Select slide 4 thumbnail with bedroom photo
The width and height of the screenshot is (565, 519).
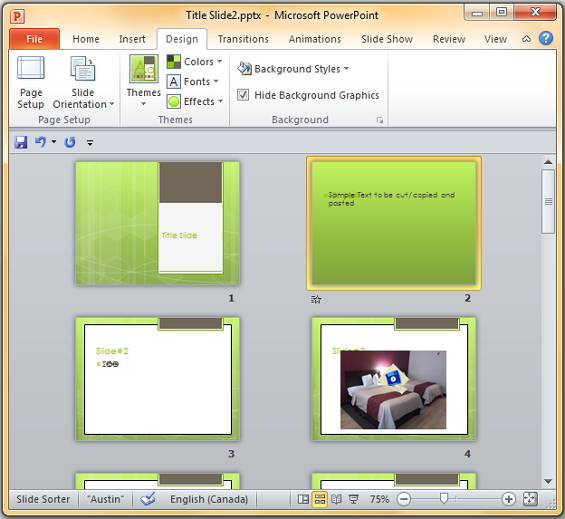coord(393,379)
